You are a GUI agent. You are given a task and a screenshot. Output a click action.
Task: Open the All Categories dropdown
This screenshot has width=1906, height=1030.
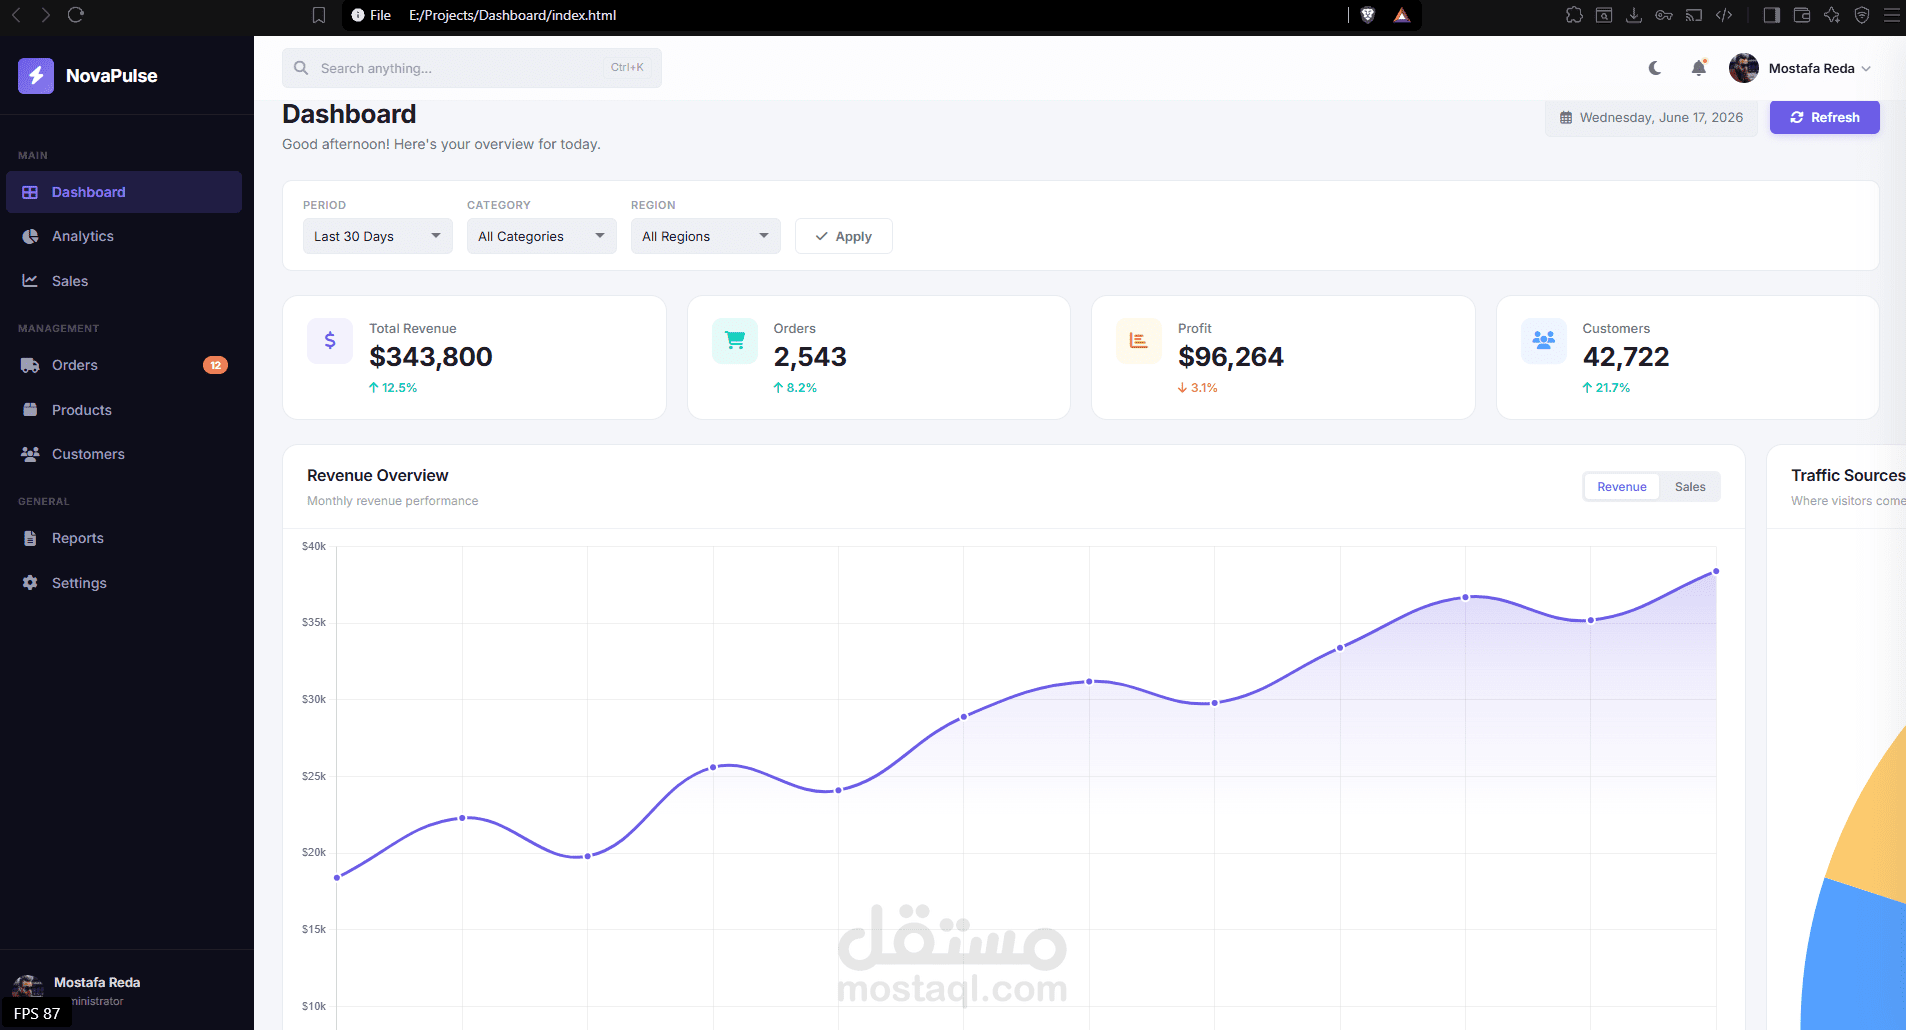point(541,236)
